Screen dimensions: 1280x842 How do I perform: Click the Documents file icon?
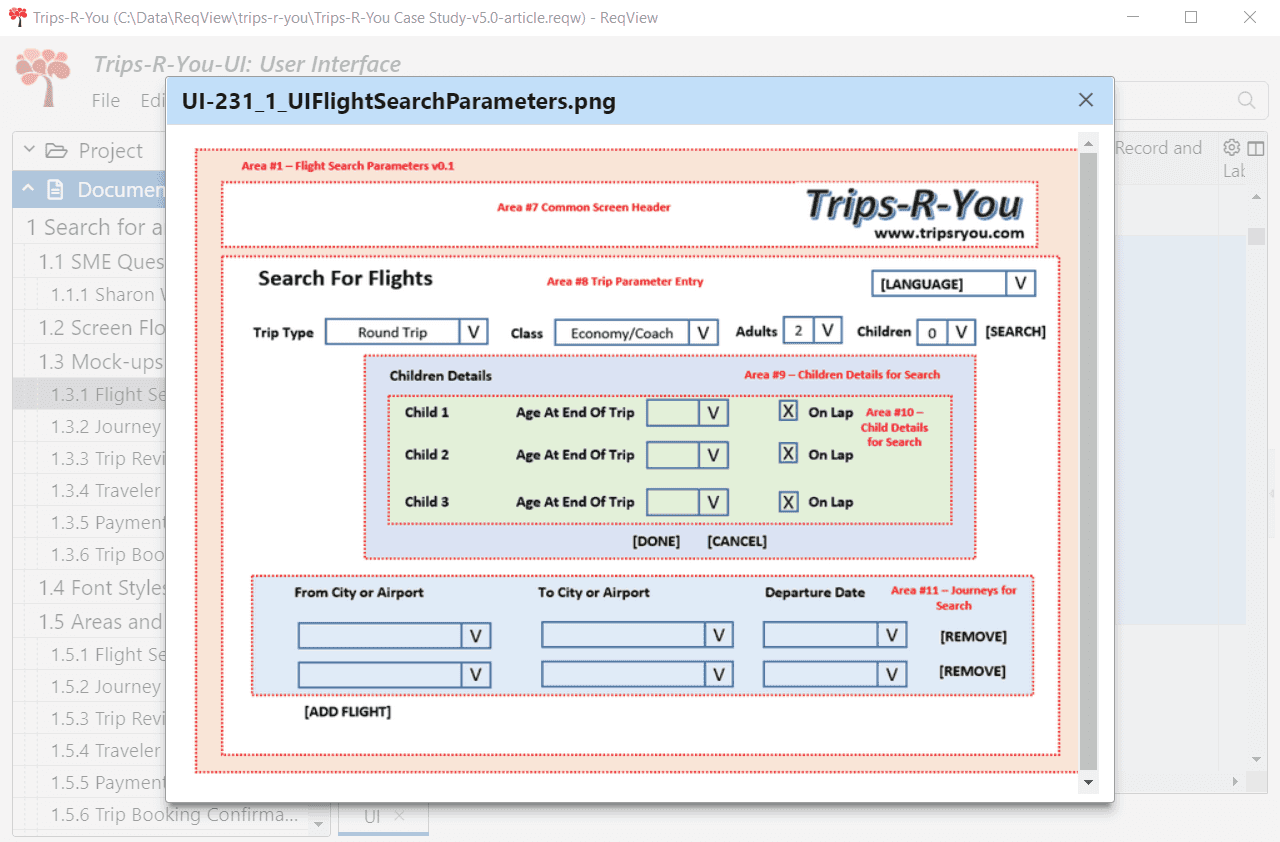coord(56,189)
